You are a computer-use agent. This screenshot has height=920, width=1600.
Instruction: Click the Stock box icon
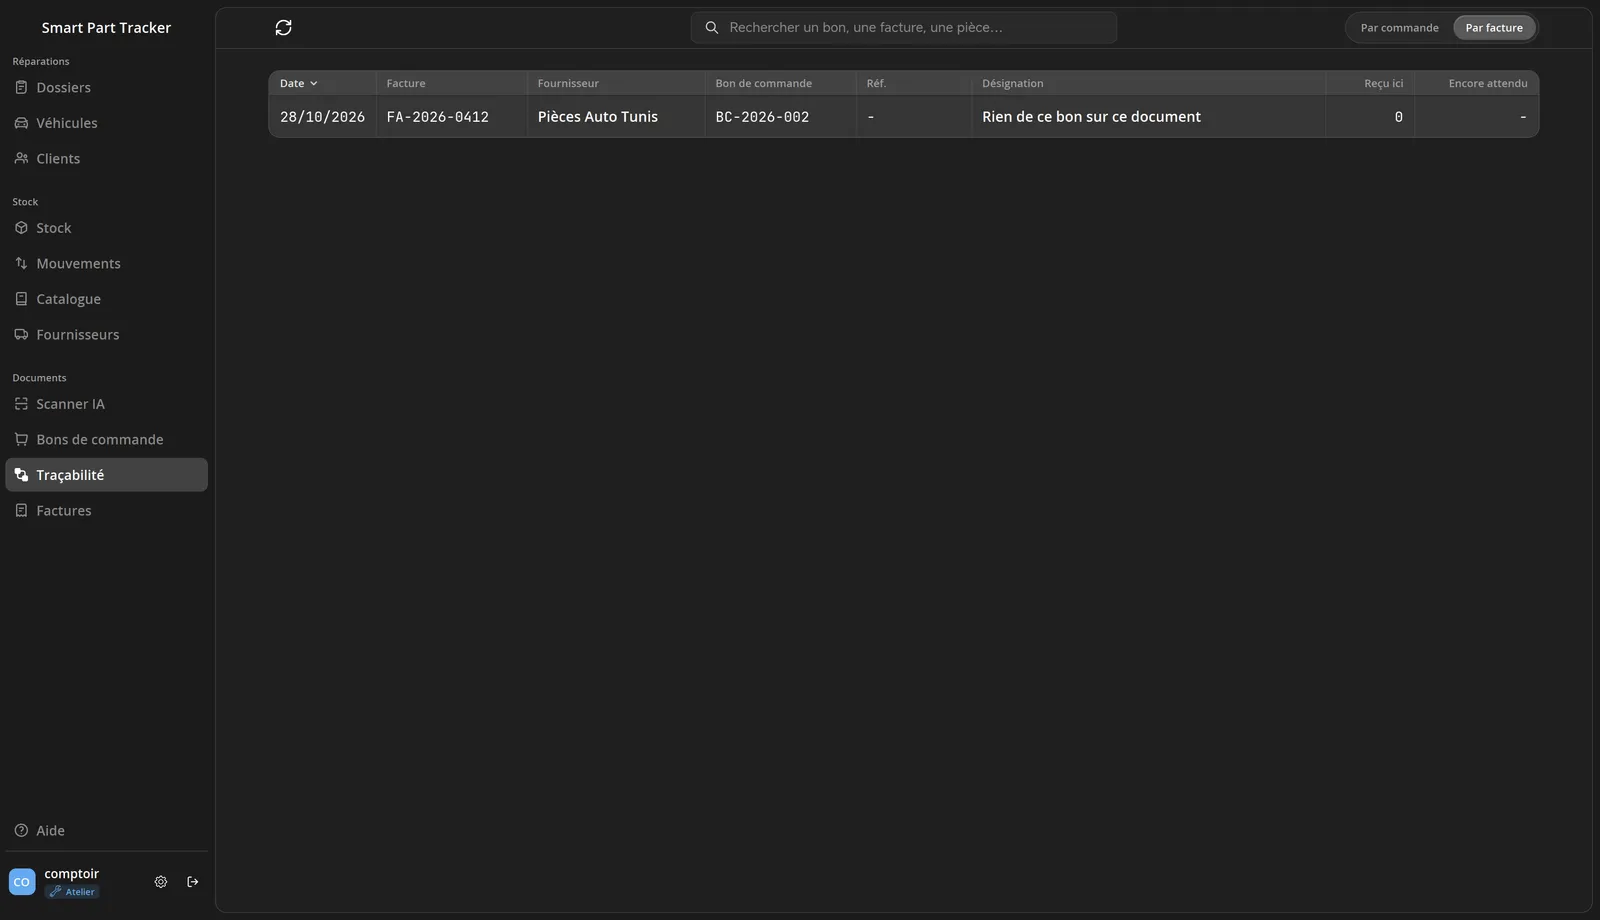21,228
